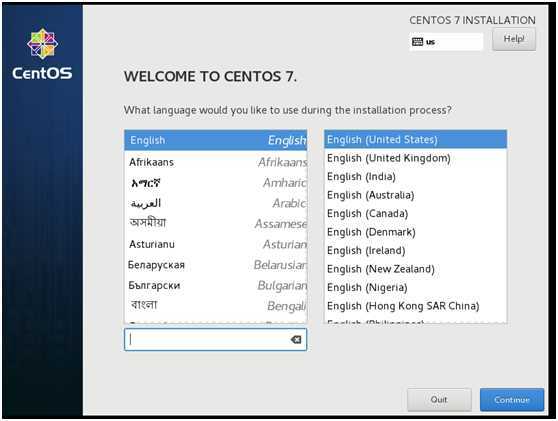This screenshot has width=558, height=421.
Task: Choose English (Hong Kong SAR China) locale
Action: click(x=415, y=306)
